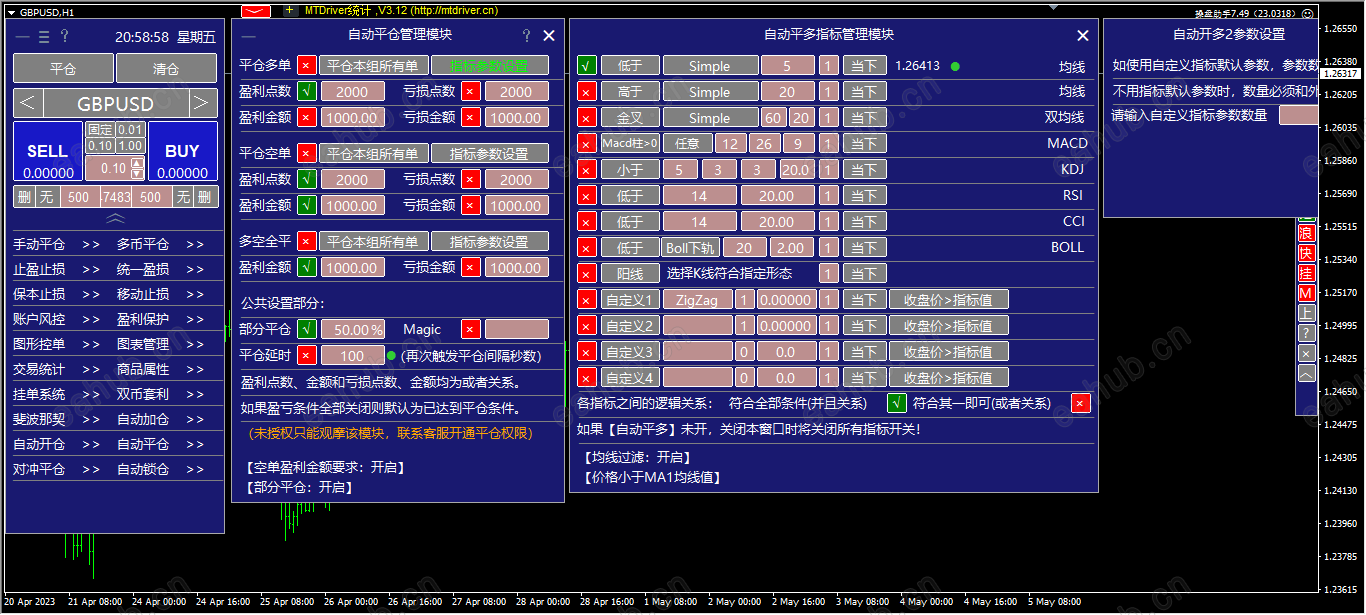This screenshot has width=1366, height=615.
Task: Switch to next symbol with the > arrow
Action: tap(204, 103)
